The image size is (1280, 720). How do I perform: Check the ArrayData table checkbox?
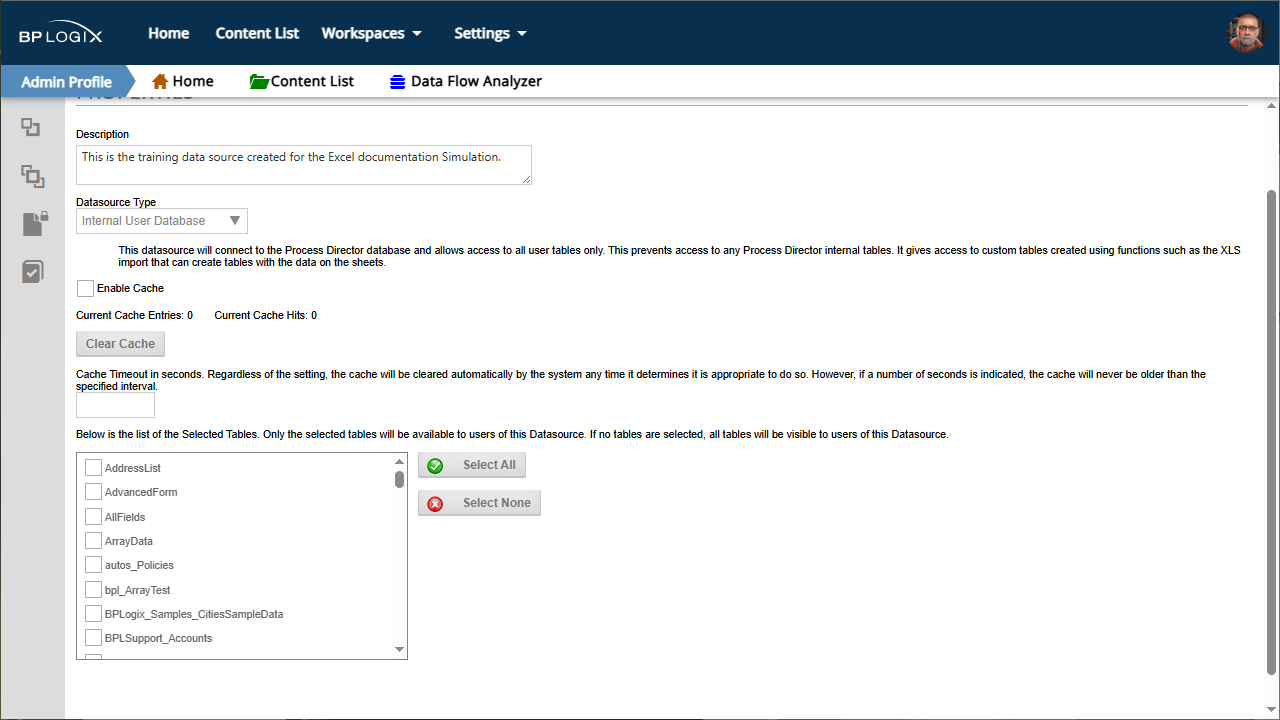[93, 540]
